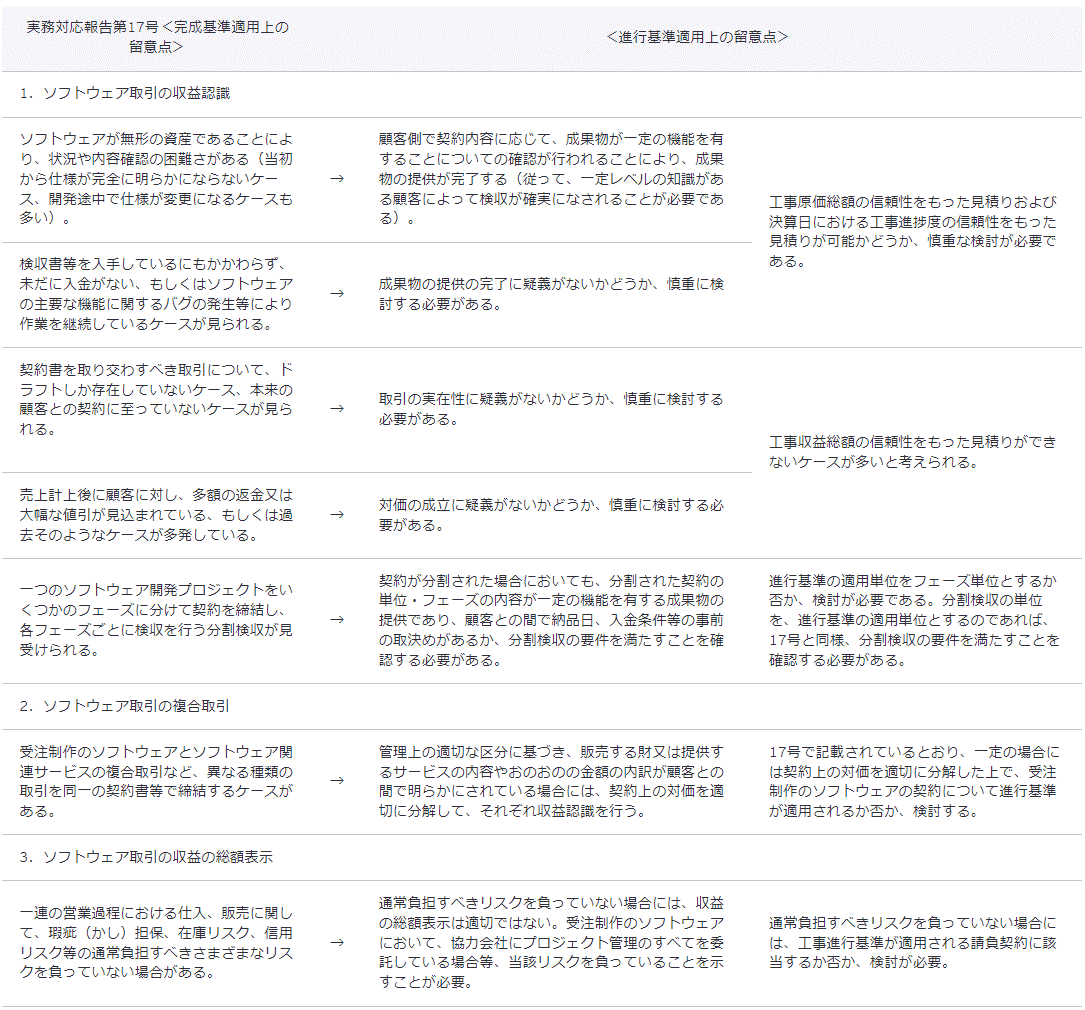Select section heading 3. ソフトウェア取引の収益の総額表示
Image resolution: width=1085 pixels, height=1010 pixels.
point(146,857)
